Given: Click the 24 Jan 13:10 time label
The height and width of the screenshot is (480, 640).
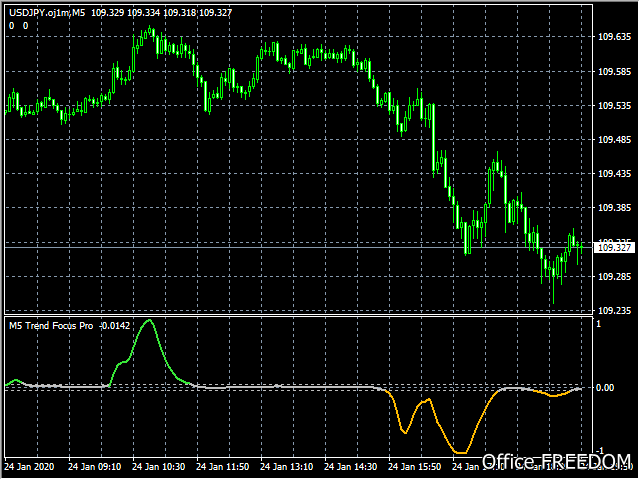Looking at the screenshot, I should [287, 467].
